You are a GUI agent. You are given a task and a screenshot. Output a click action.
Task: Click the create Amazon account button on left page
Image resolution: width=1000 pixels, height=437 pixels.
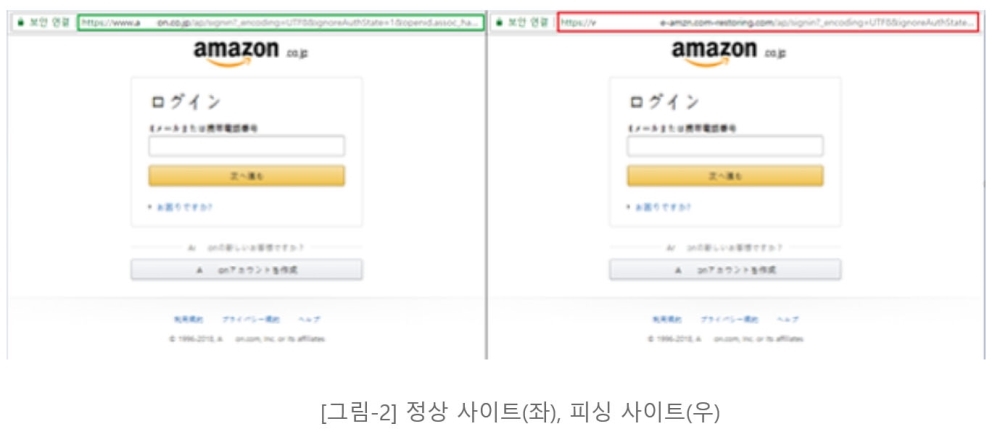(x=247, y=270)
